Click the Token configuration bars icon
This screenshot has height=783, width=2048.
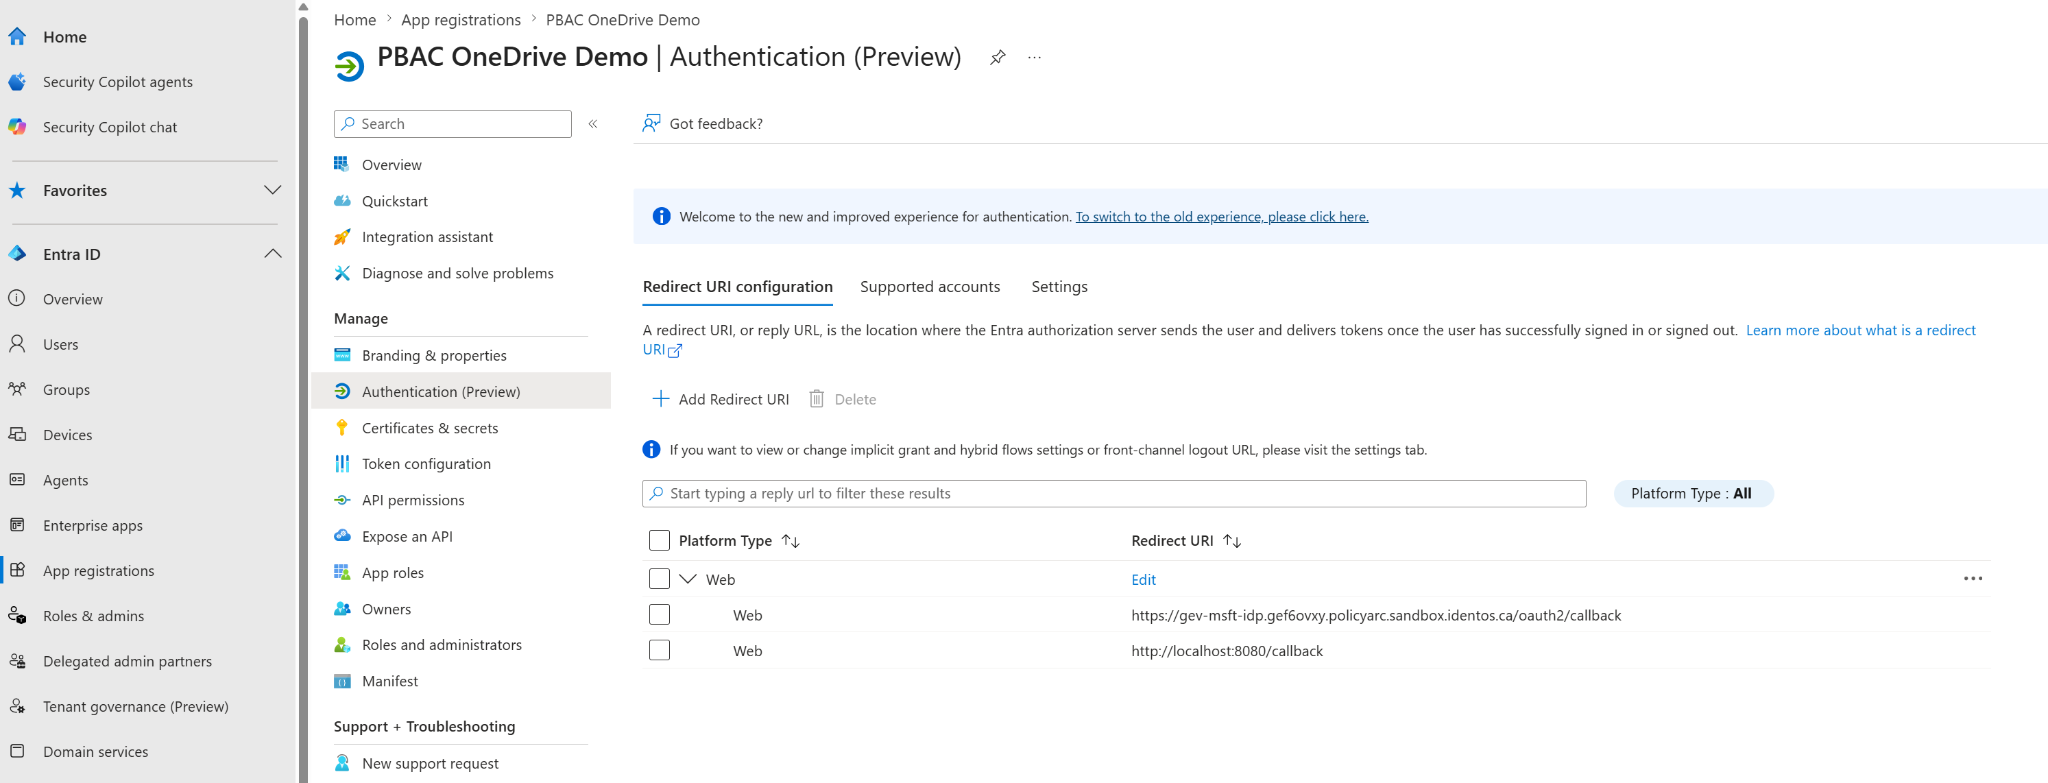[x=342, y=464]
